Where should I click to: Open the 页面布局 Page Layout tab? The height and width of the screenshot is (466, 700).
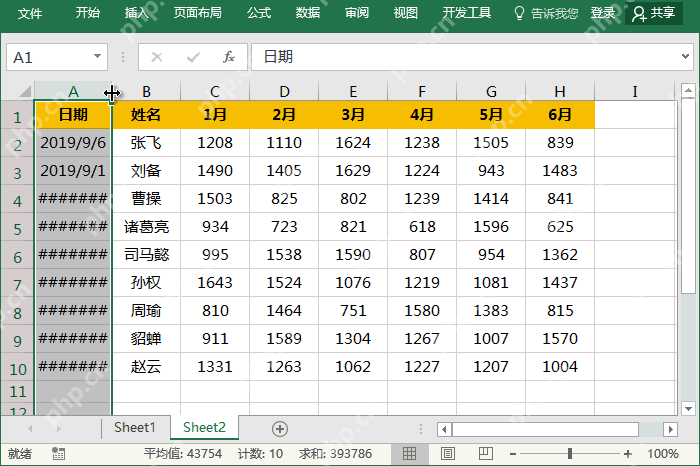198,13
